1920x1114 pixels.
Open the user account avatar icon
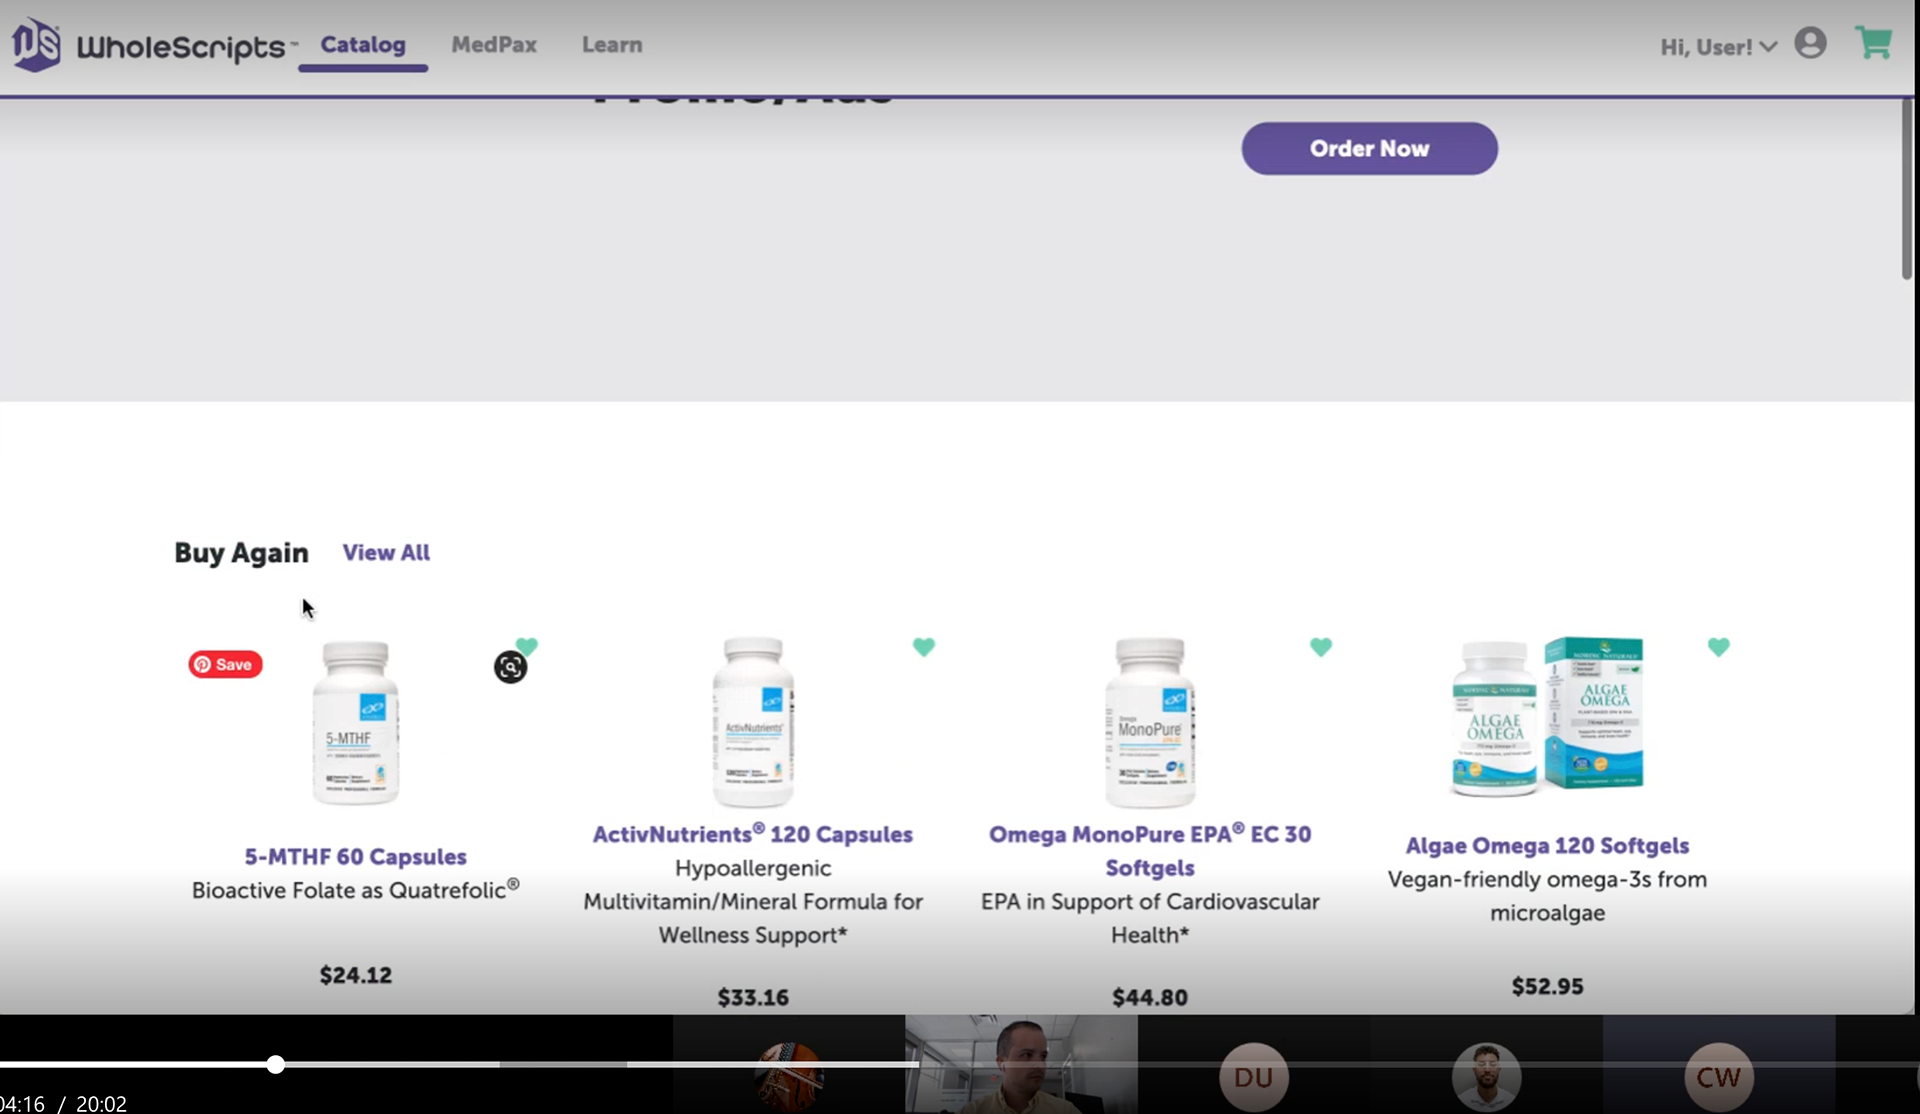click(x=1810, y=43)
